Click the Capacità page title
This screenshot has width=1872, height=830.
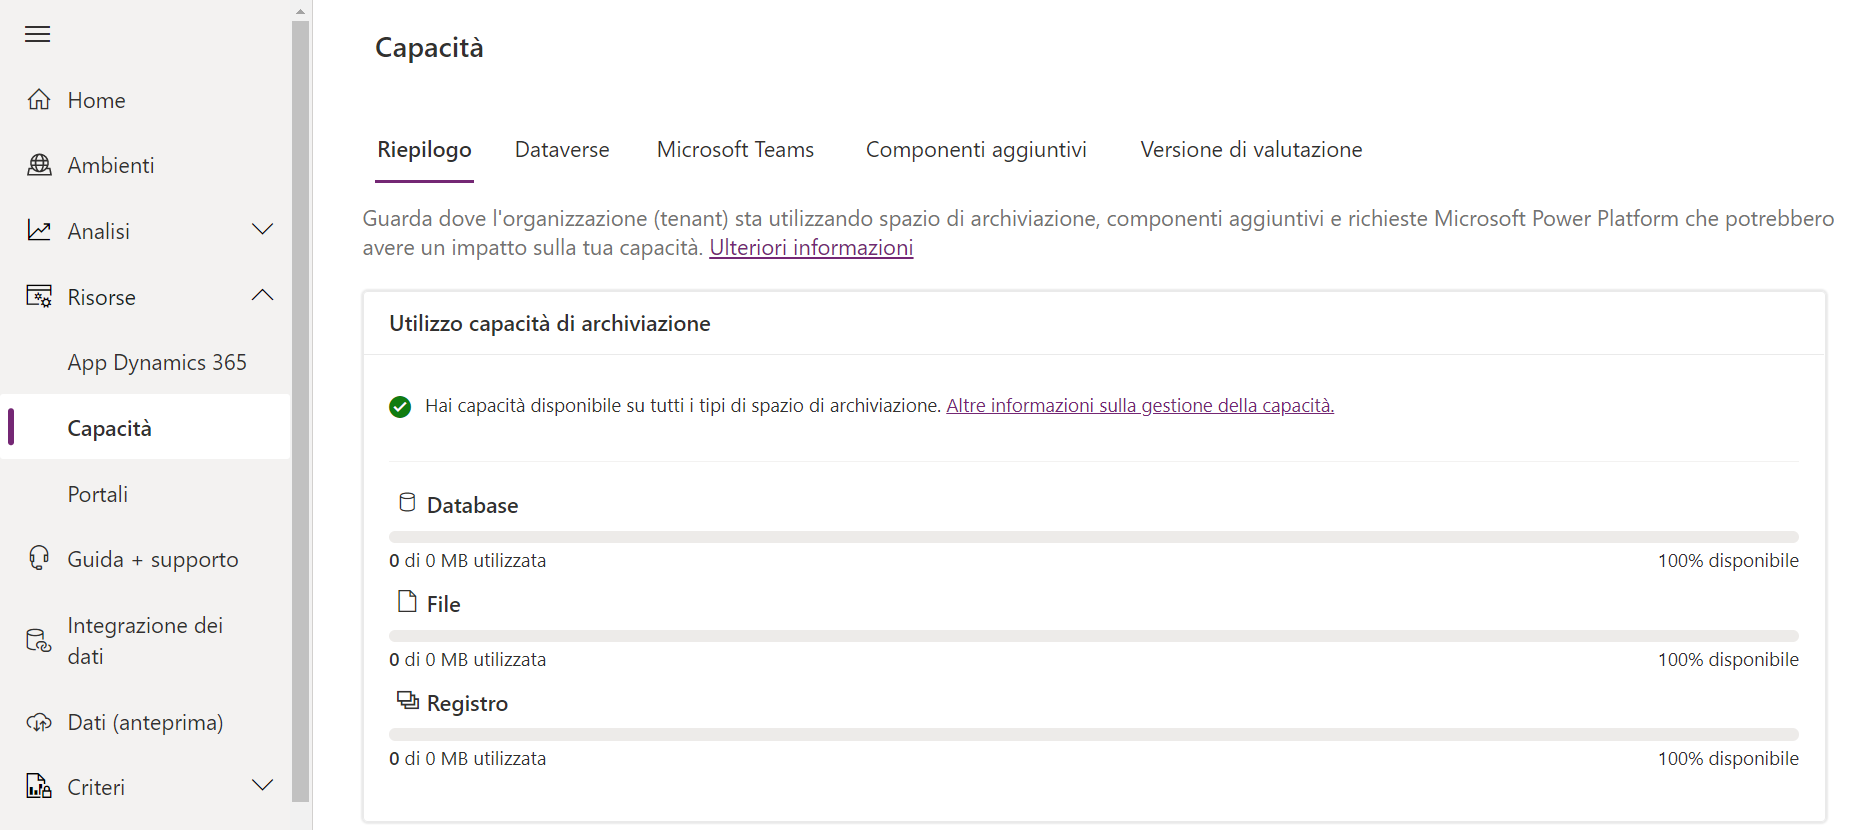tap(429, 48)
